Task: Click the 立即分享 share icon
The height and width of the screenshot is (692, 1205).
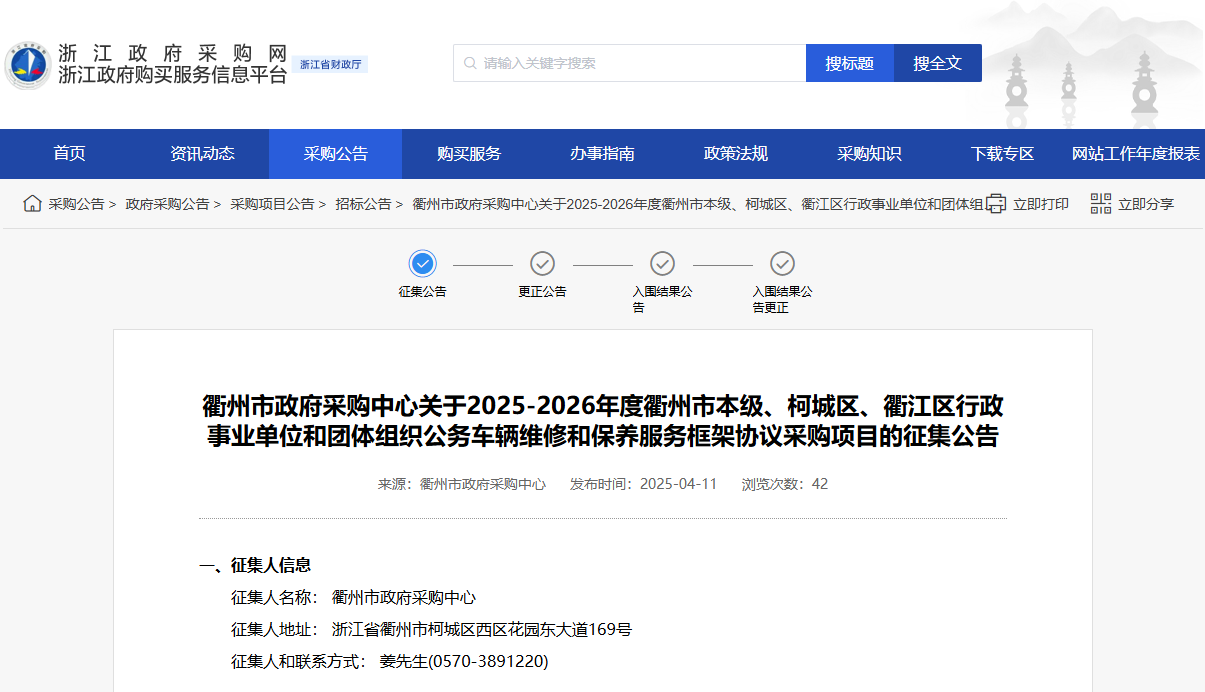Action: [1100, 203]
